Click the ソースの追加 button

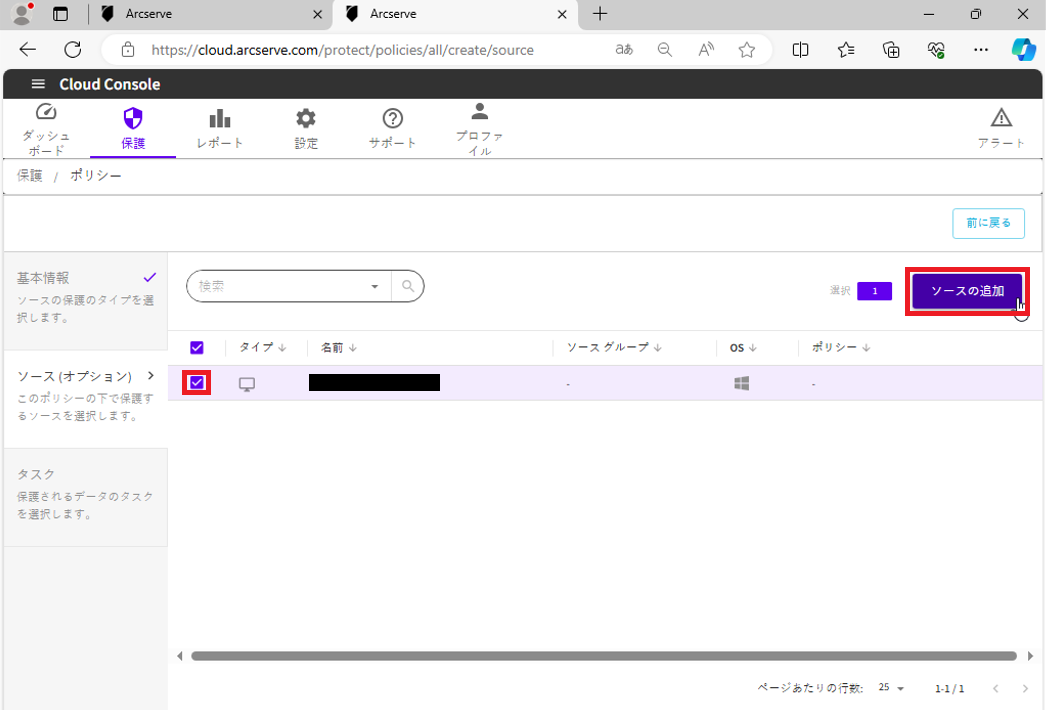click(x=967, y=291)
